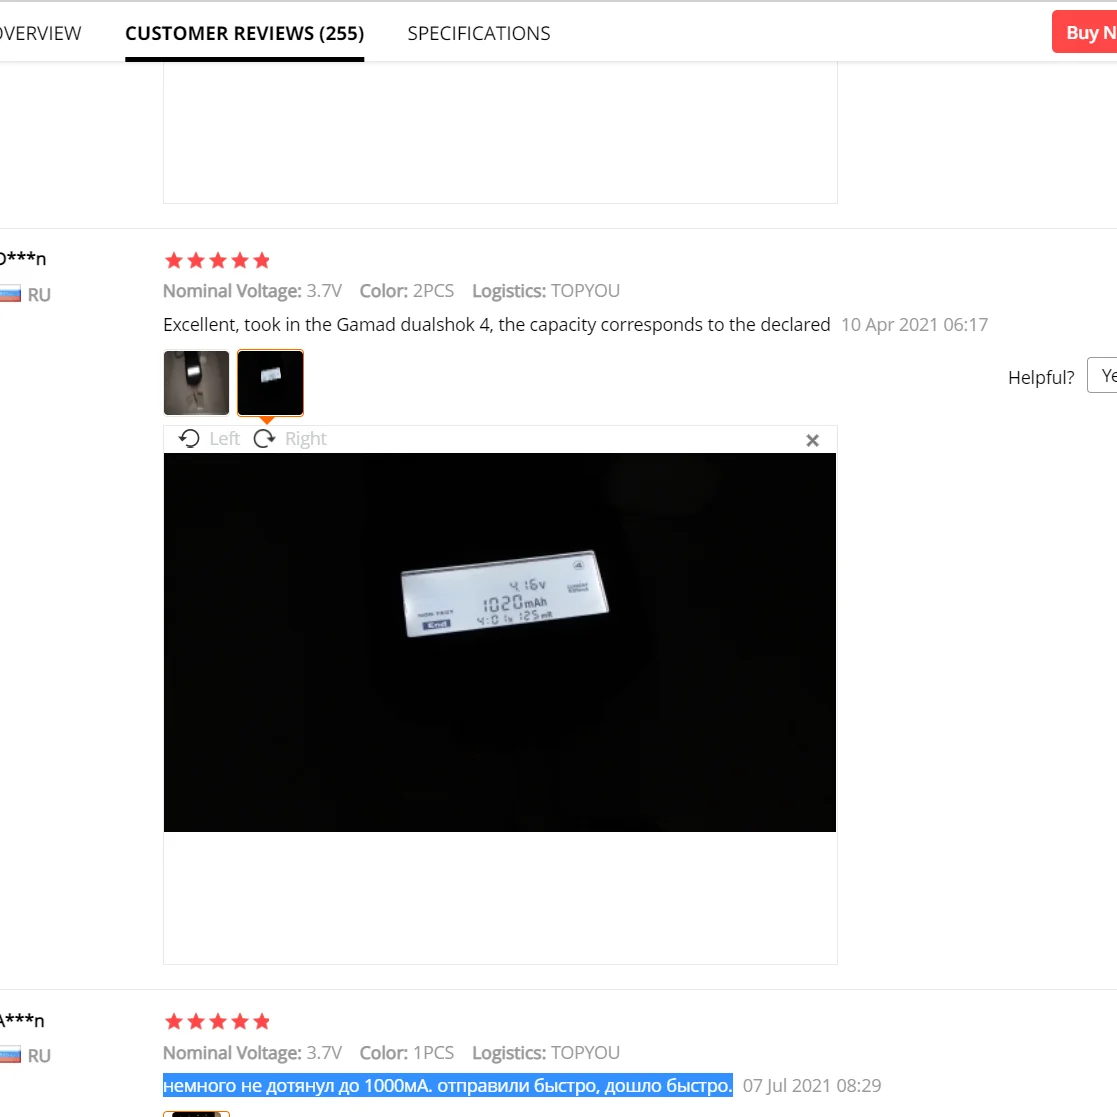1117x1117 pixels.
Task: Click the Russian flag beside D***n
Action: point(10,293)
